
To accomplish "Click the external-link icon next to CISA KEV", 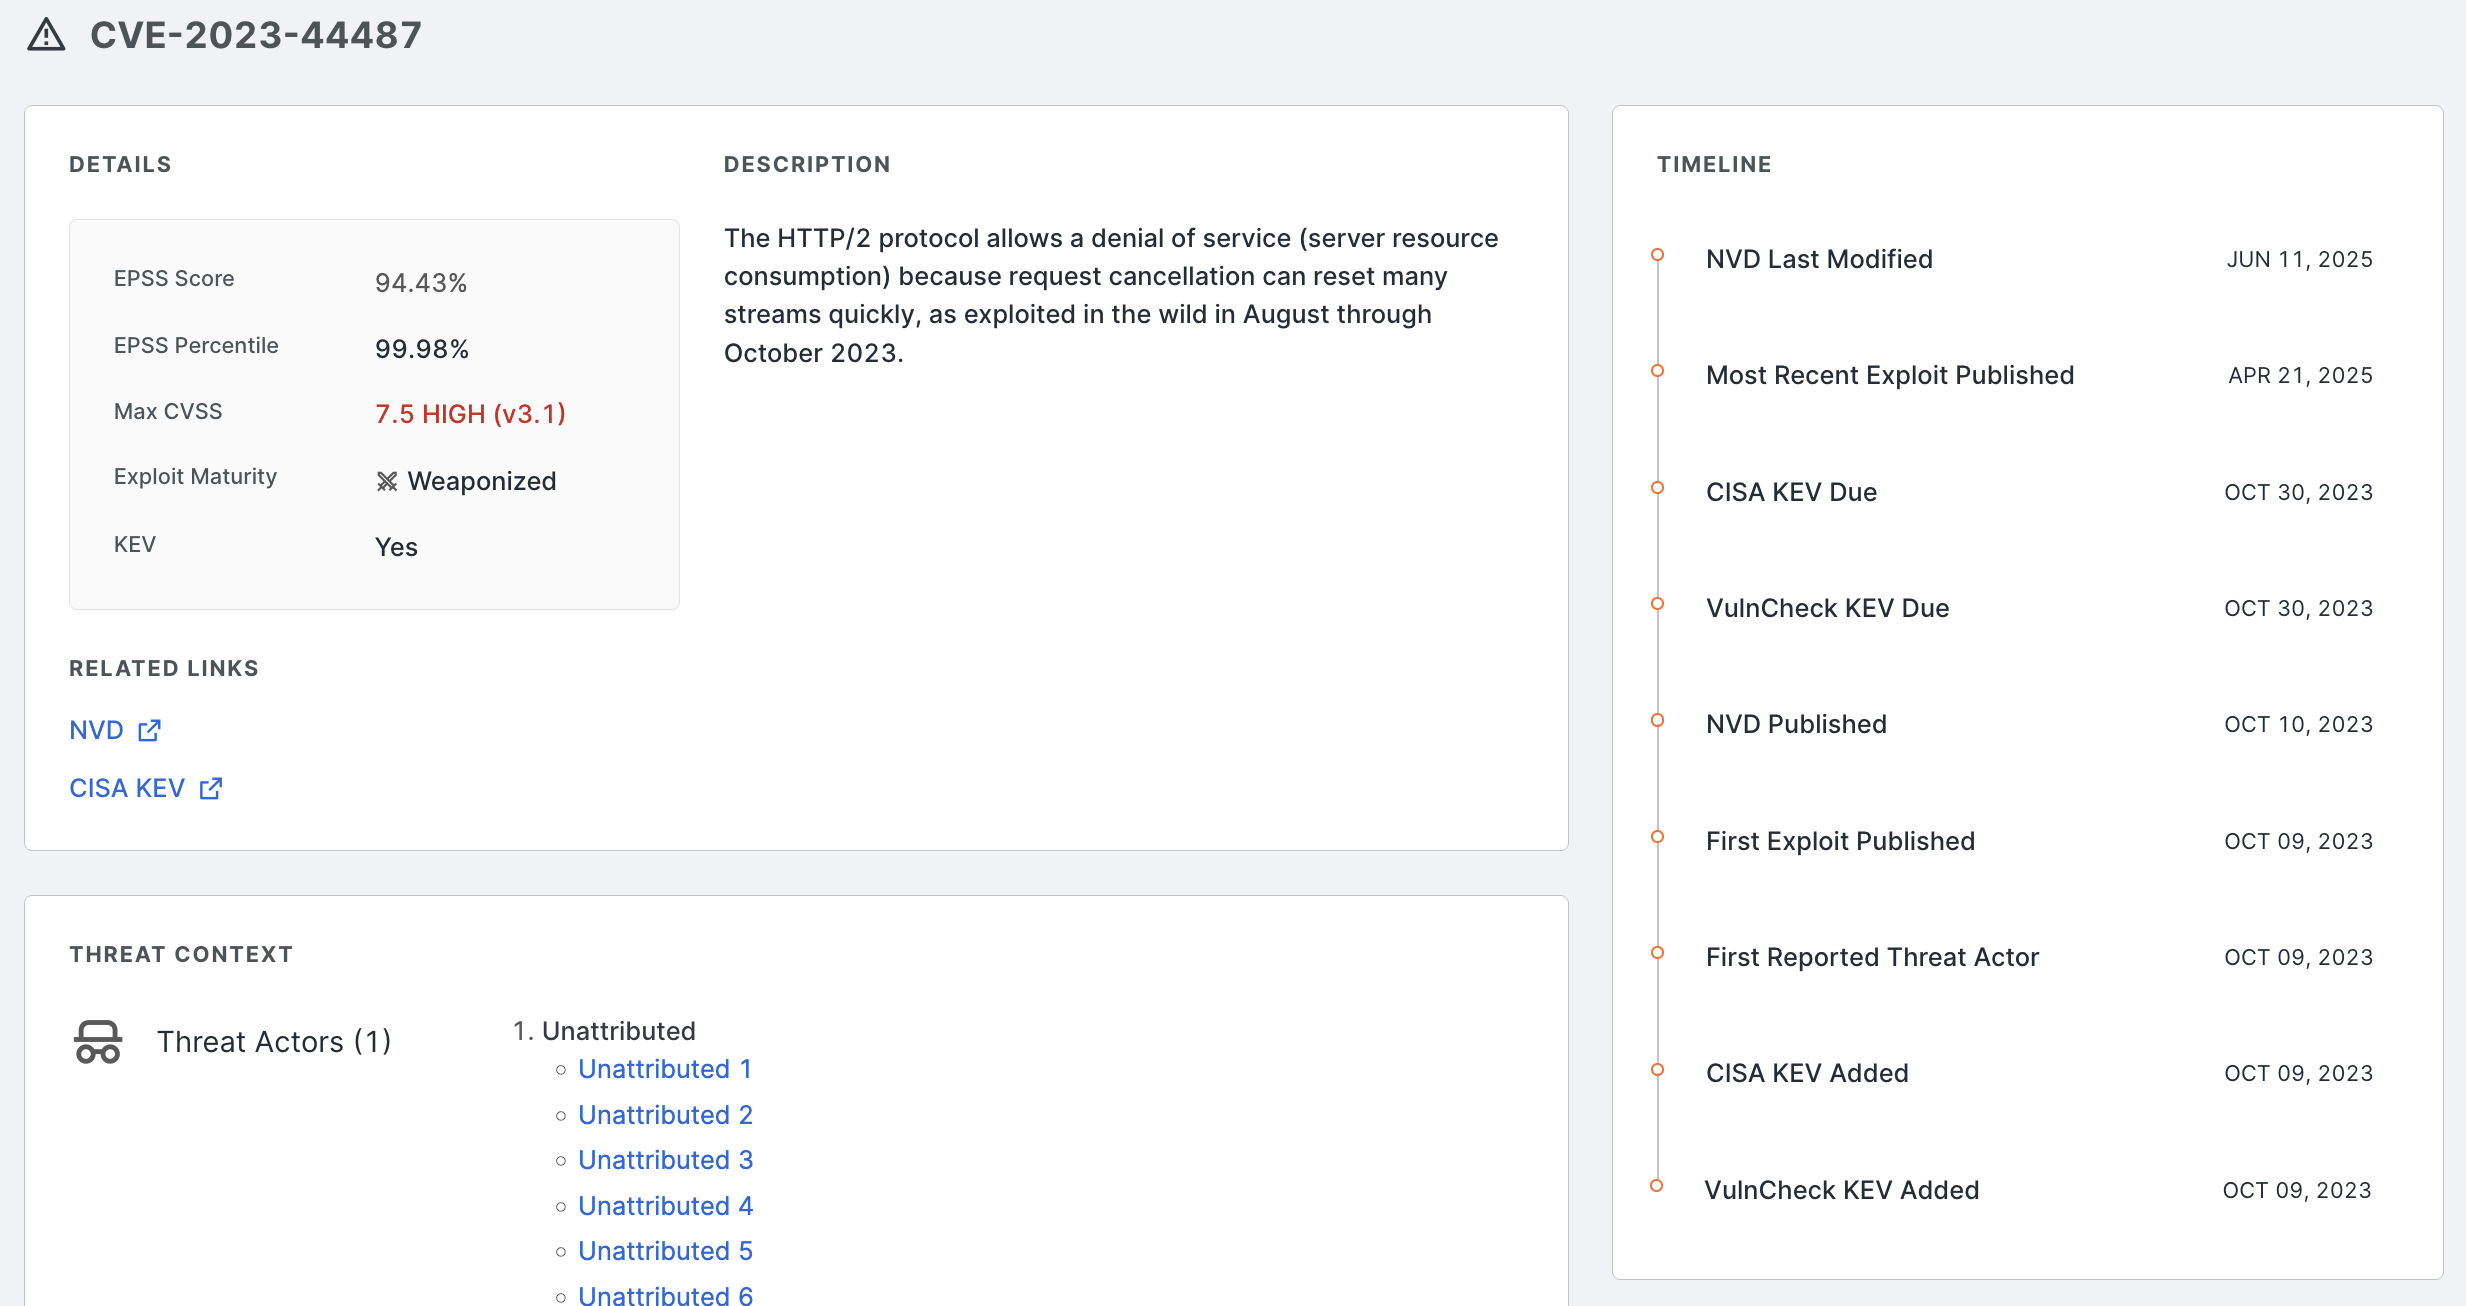I will coord(211,788).
